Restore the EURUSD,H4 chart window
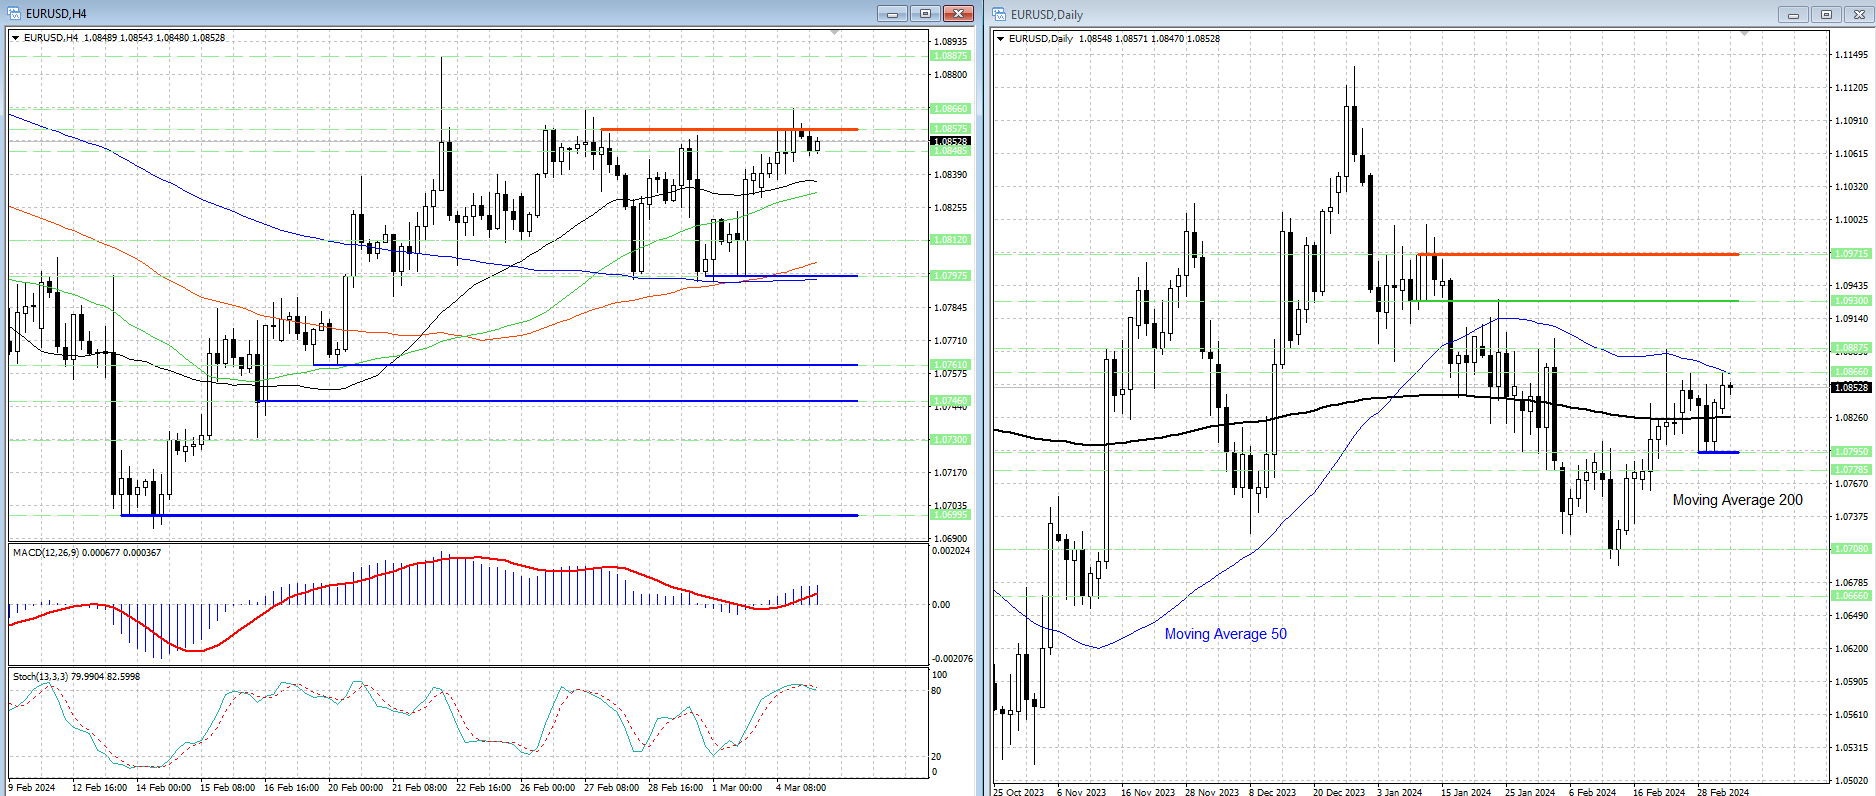The width and height of the screenshot is (1876, 796). 925,13
